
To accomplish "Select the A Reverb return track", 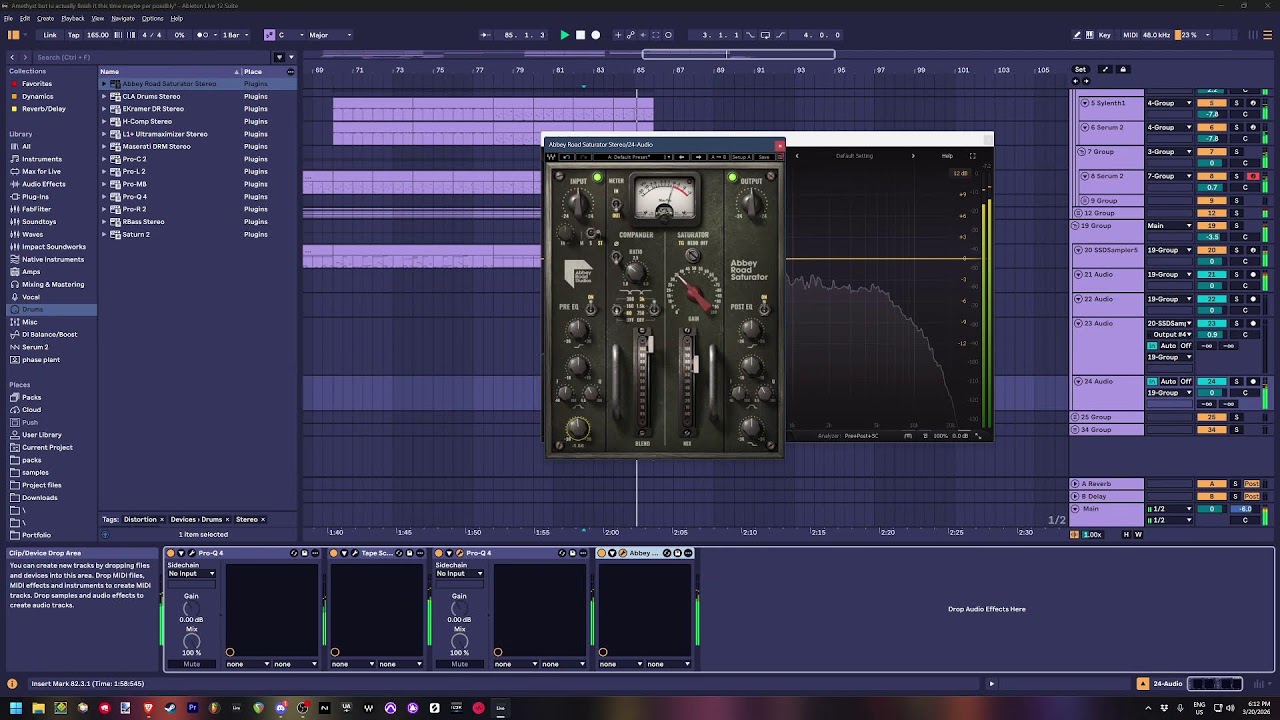I will tap(1106, 484).
